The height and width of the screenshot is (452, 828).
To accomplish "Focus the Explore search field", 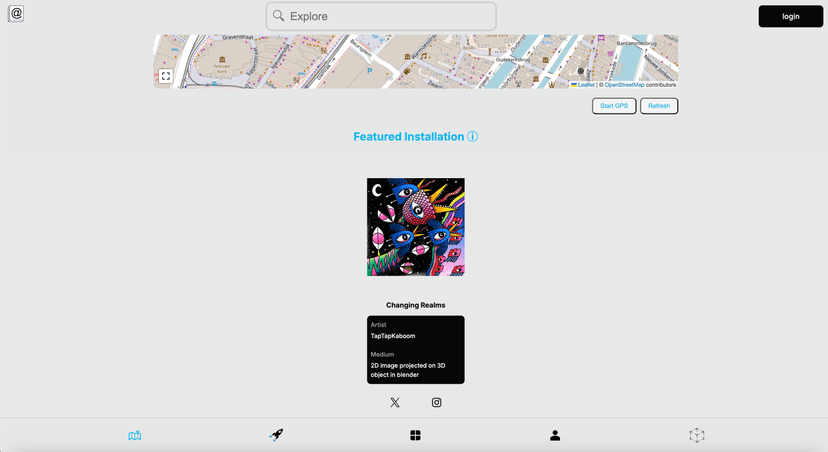I will 390,16.
